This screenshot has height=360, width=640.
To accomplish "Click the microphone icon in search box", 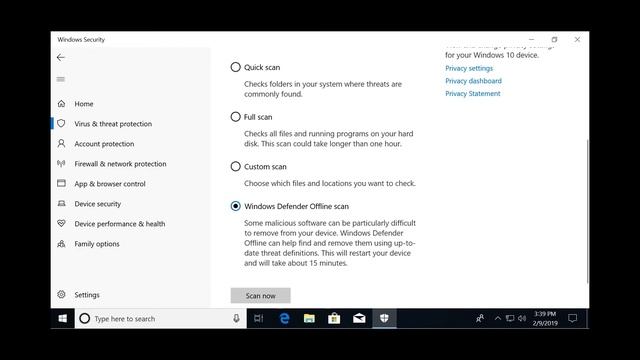I will tap(236, 318).
